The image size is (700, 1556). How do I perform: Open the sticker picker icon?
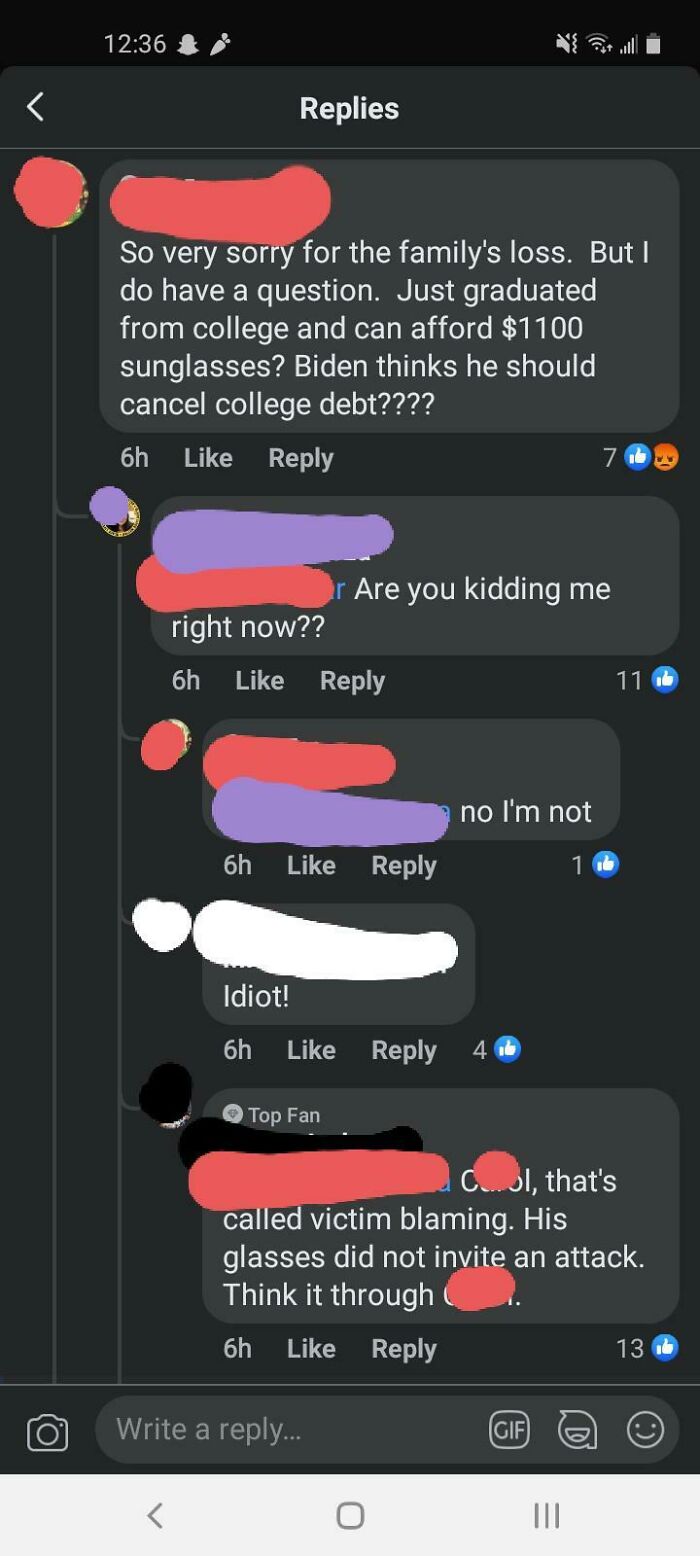click(x=577, y=1430)
